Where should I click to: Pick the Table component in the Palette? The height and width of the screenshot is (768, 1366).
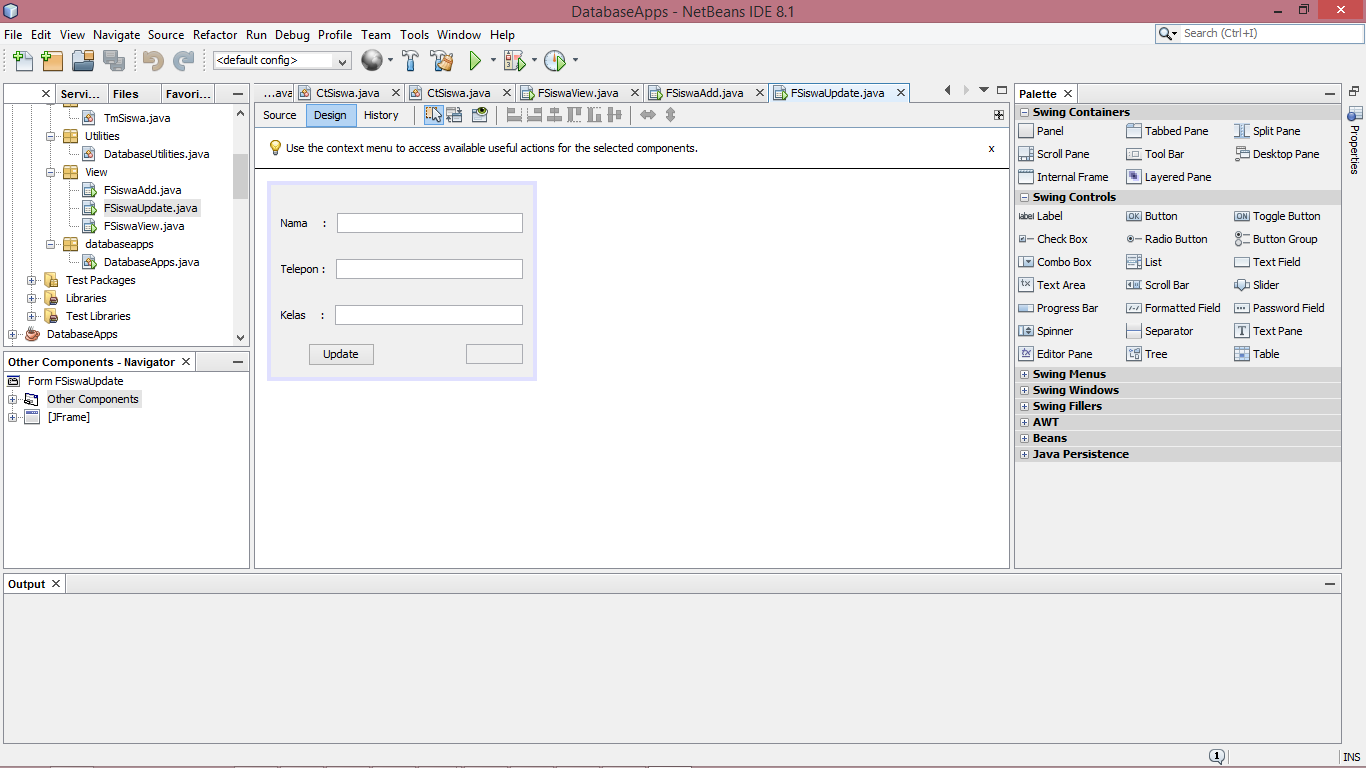point(1257,354)
